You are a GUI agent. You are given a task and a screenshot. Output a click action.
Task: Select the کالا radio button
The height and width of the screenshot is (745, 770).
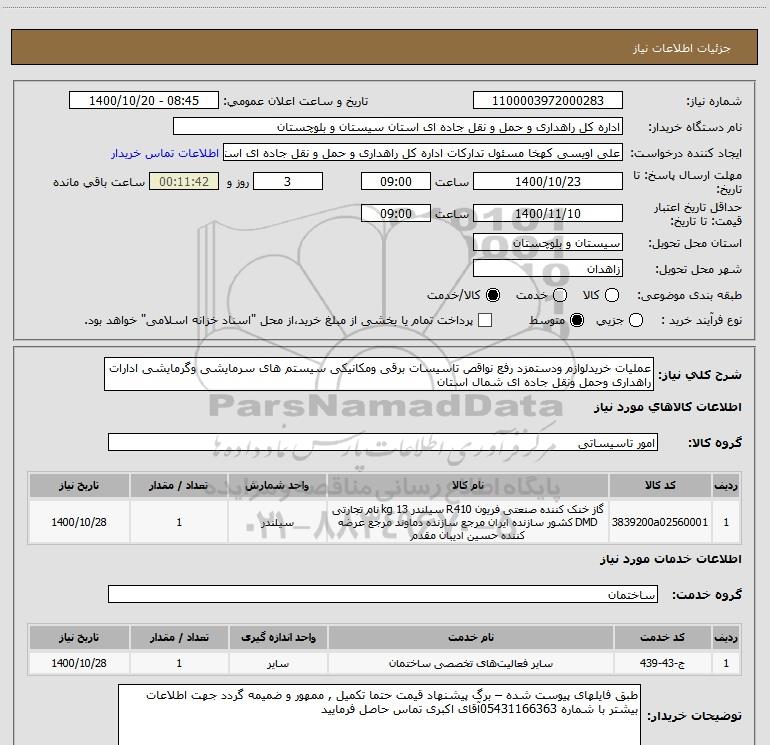[x=611, y=295]
